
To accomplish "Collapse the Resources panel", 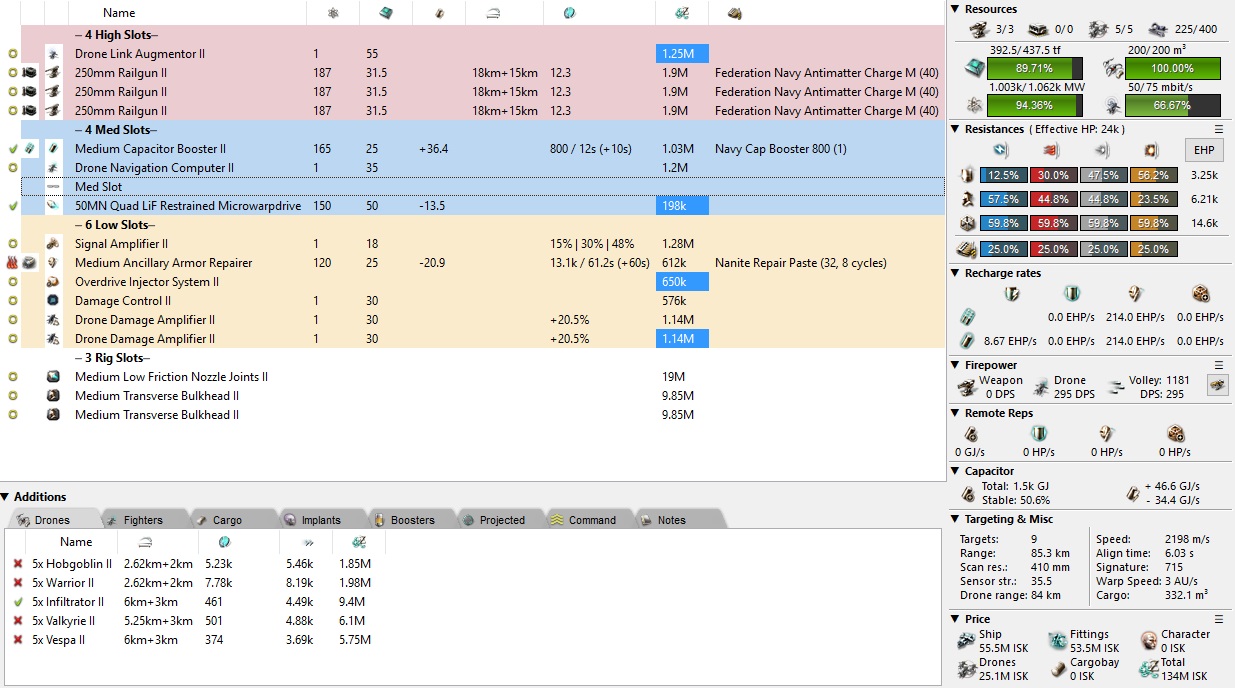I will (x=955, y=9).
